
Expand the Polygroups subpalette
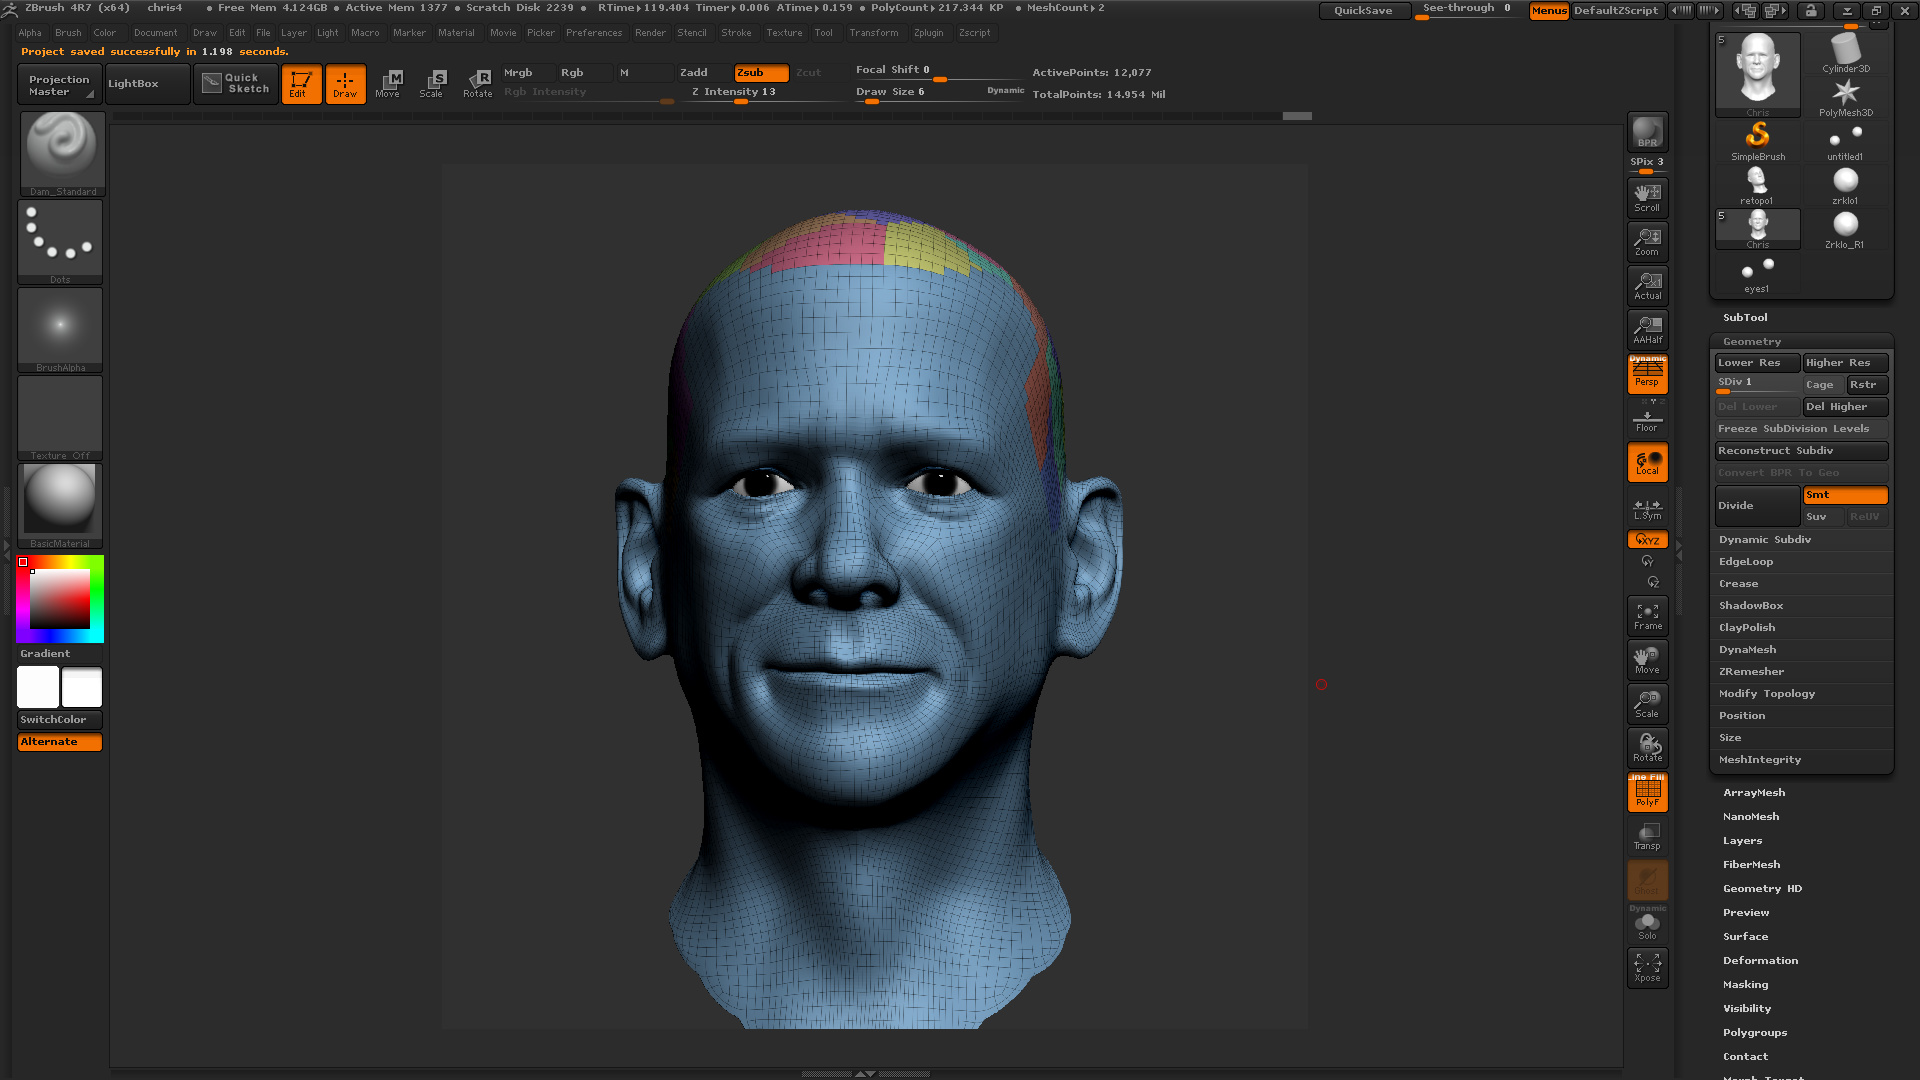(x=1754, y=1033)
